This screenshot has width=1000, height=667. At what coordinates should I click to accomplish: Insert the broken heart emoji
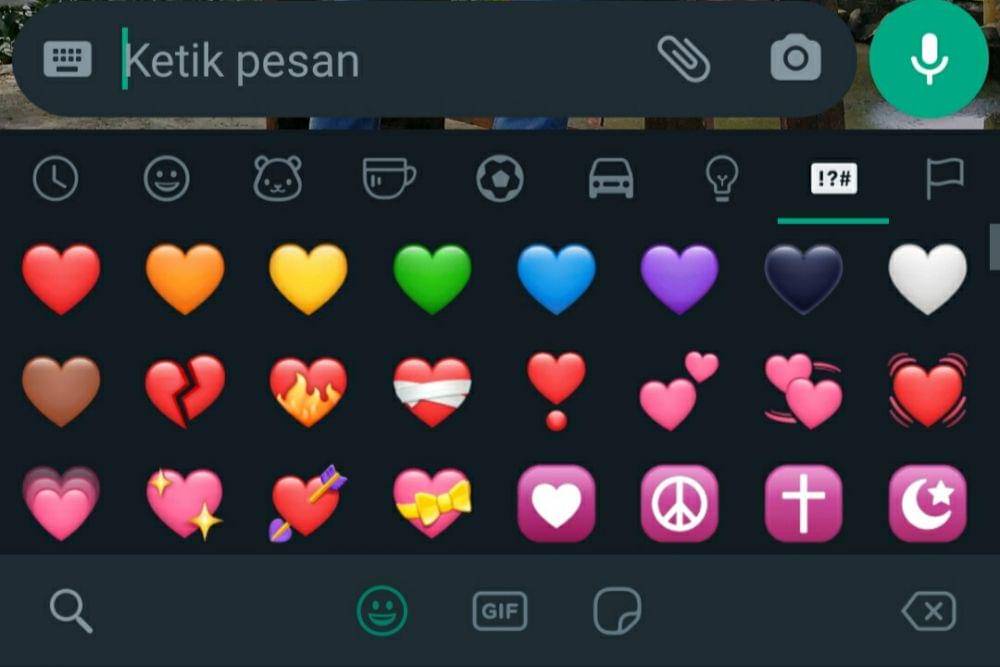click(185, 390)
